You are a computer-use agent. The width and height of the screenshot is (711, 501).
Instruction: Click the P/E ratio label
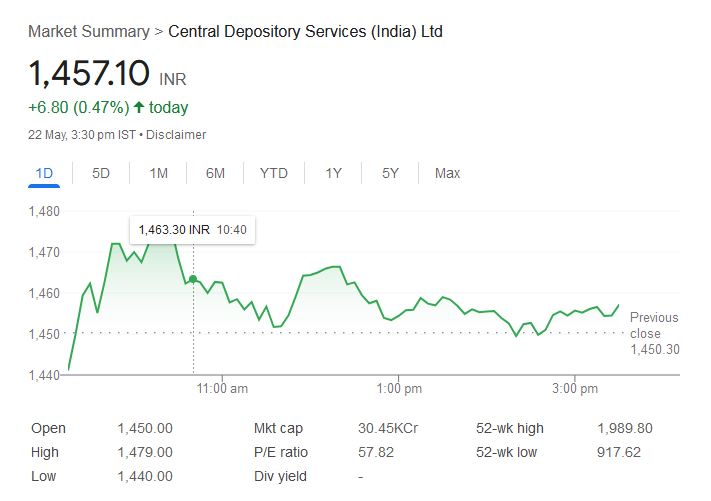point(281,452)
